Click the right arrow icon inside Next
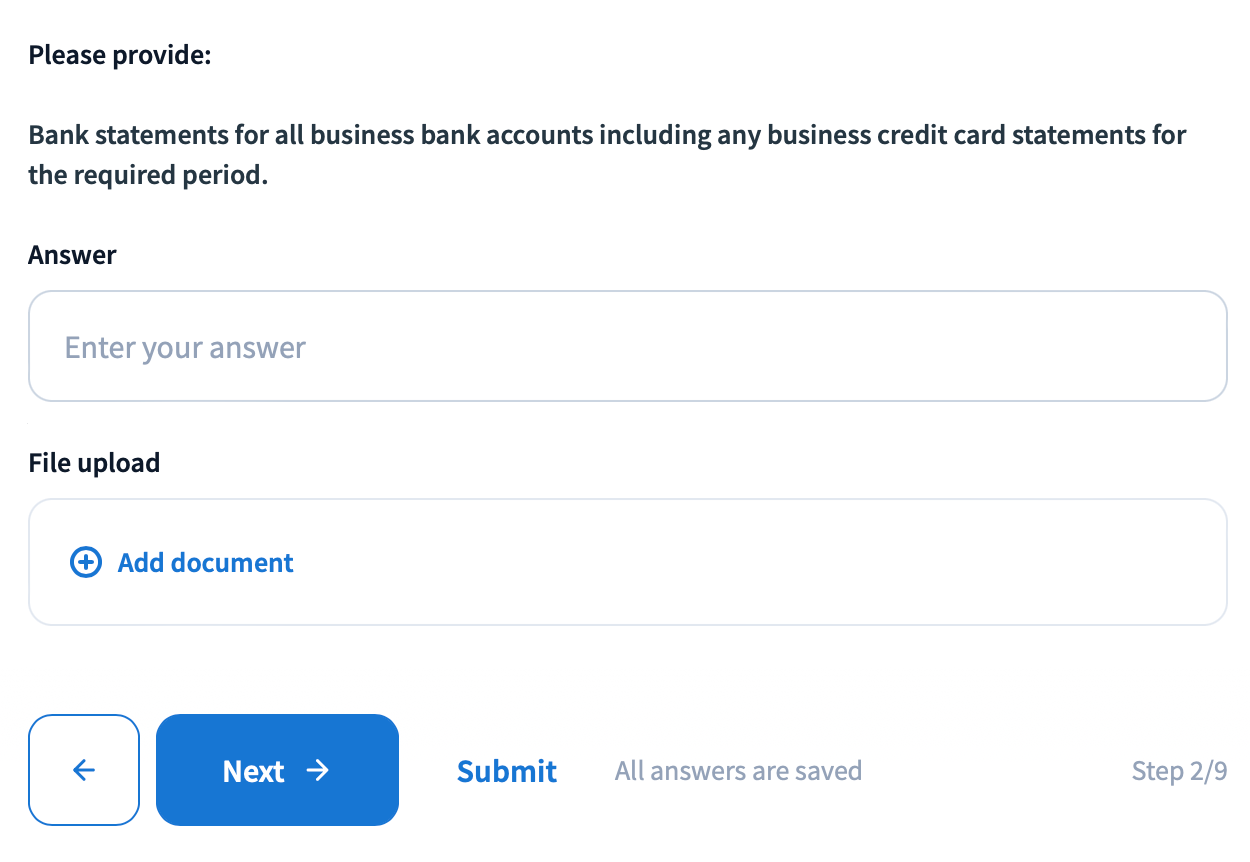The height and width of the screenshot is (862, 1250). [318, 770]
